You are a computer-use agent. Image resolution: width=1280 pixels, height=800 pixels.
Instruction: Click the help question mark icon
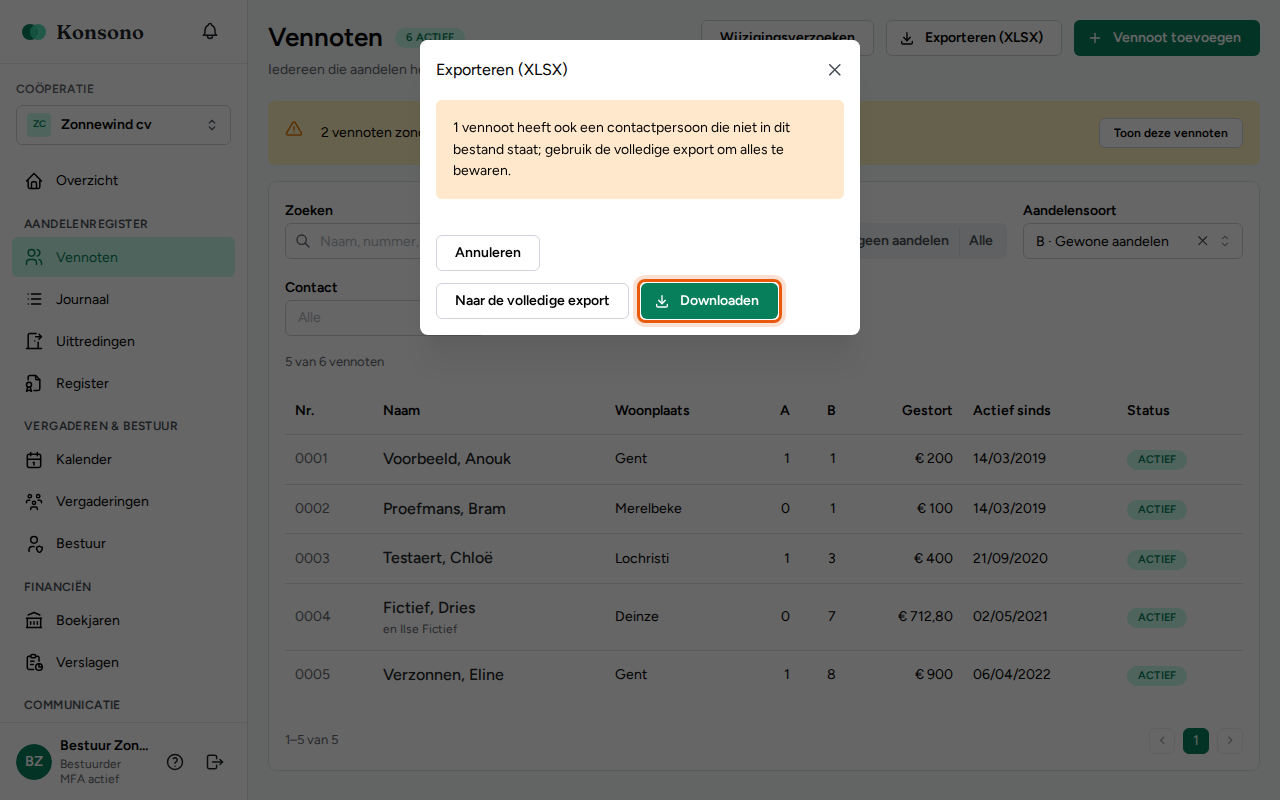click(x=175, y=762)
